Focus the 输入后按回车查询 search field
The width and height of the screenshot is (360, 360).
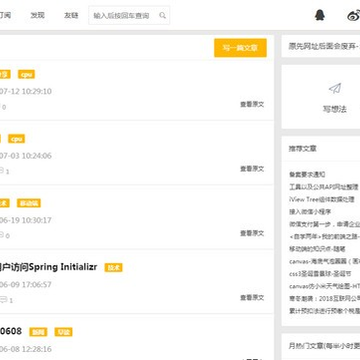pyautogui.click(x=129, y=15)
